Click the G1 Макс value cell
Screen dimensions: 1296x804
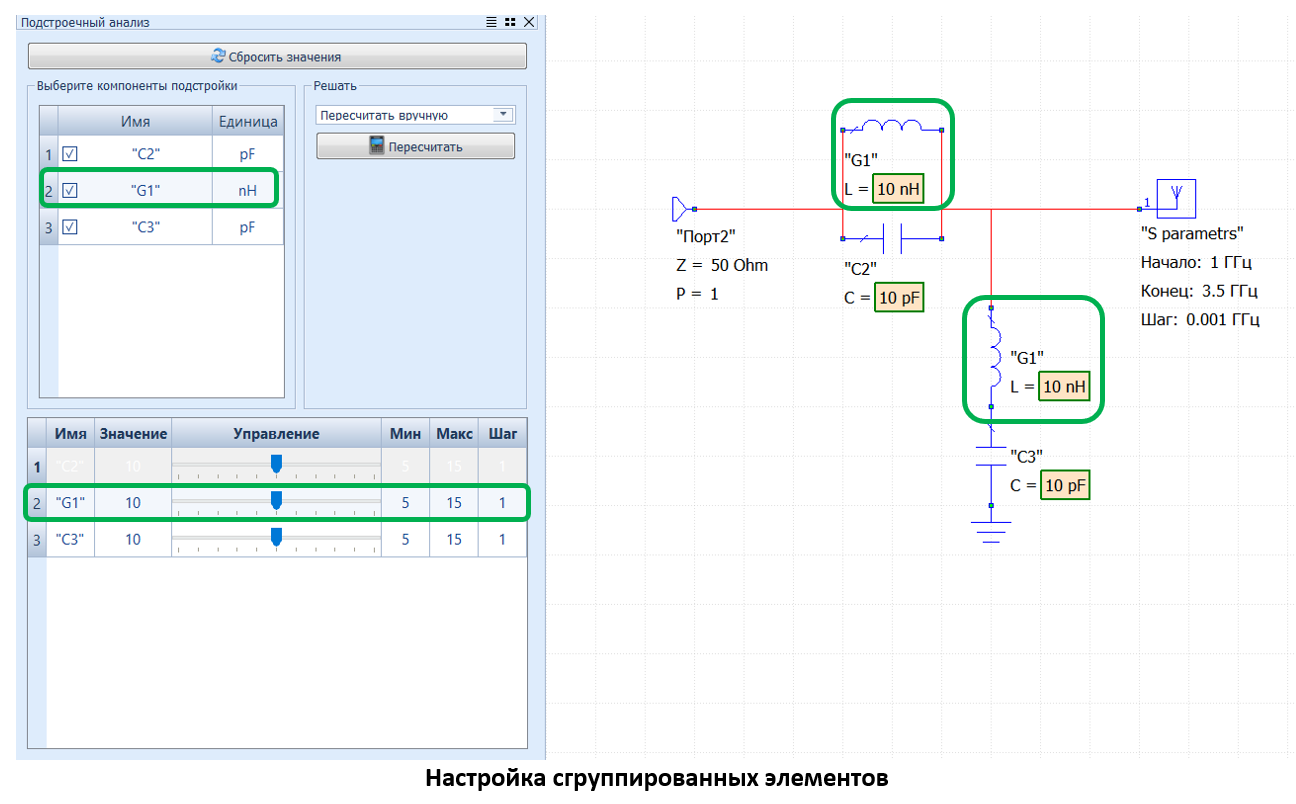454,503
